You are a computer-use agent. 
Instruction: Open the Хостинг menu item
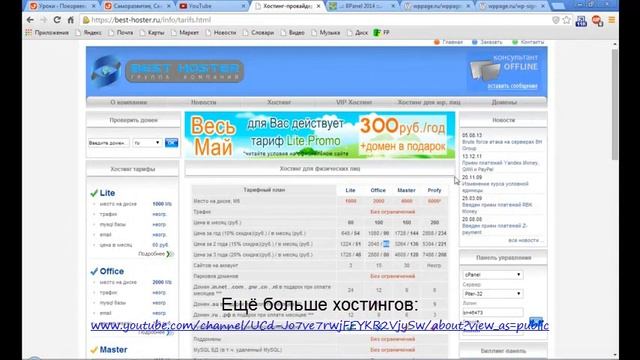279,102
